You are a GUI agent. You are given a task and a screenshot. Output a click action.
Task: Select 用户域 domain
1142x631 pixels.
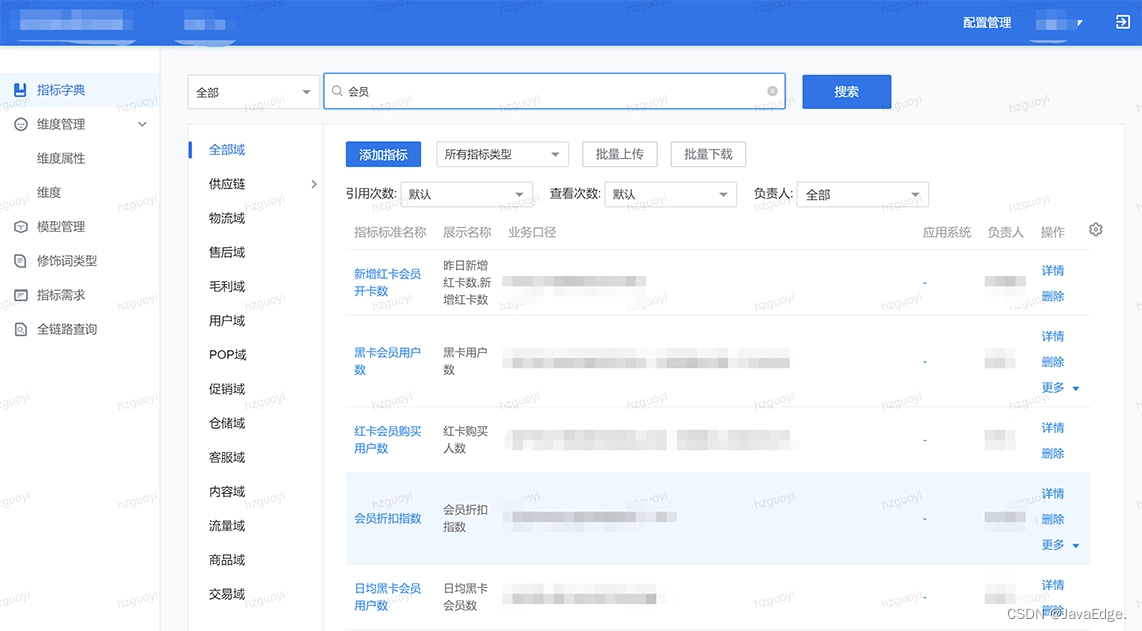click(227, 321)
